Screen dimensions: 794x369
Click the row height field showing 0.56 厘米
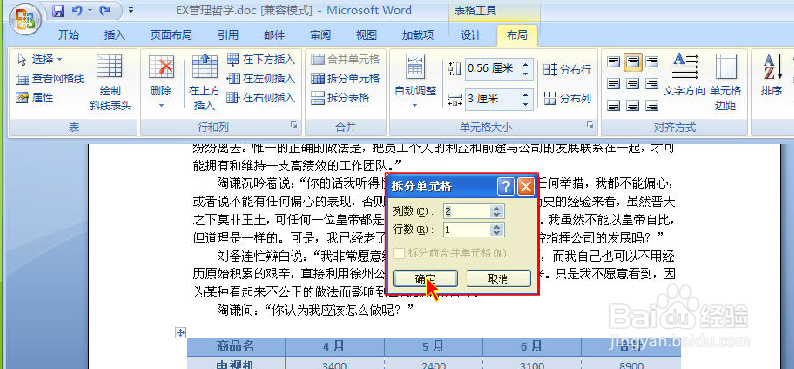tap(493, 69)
